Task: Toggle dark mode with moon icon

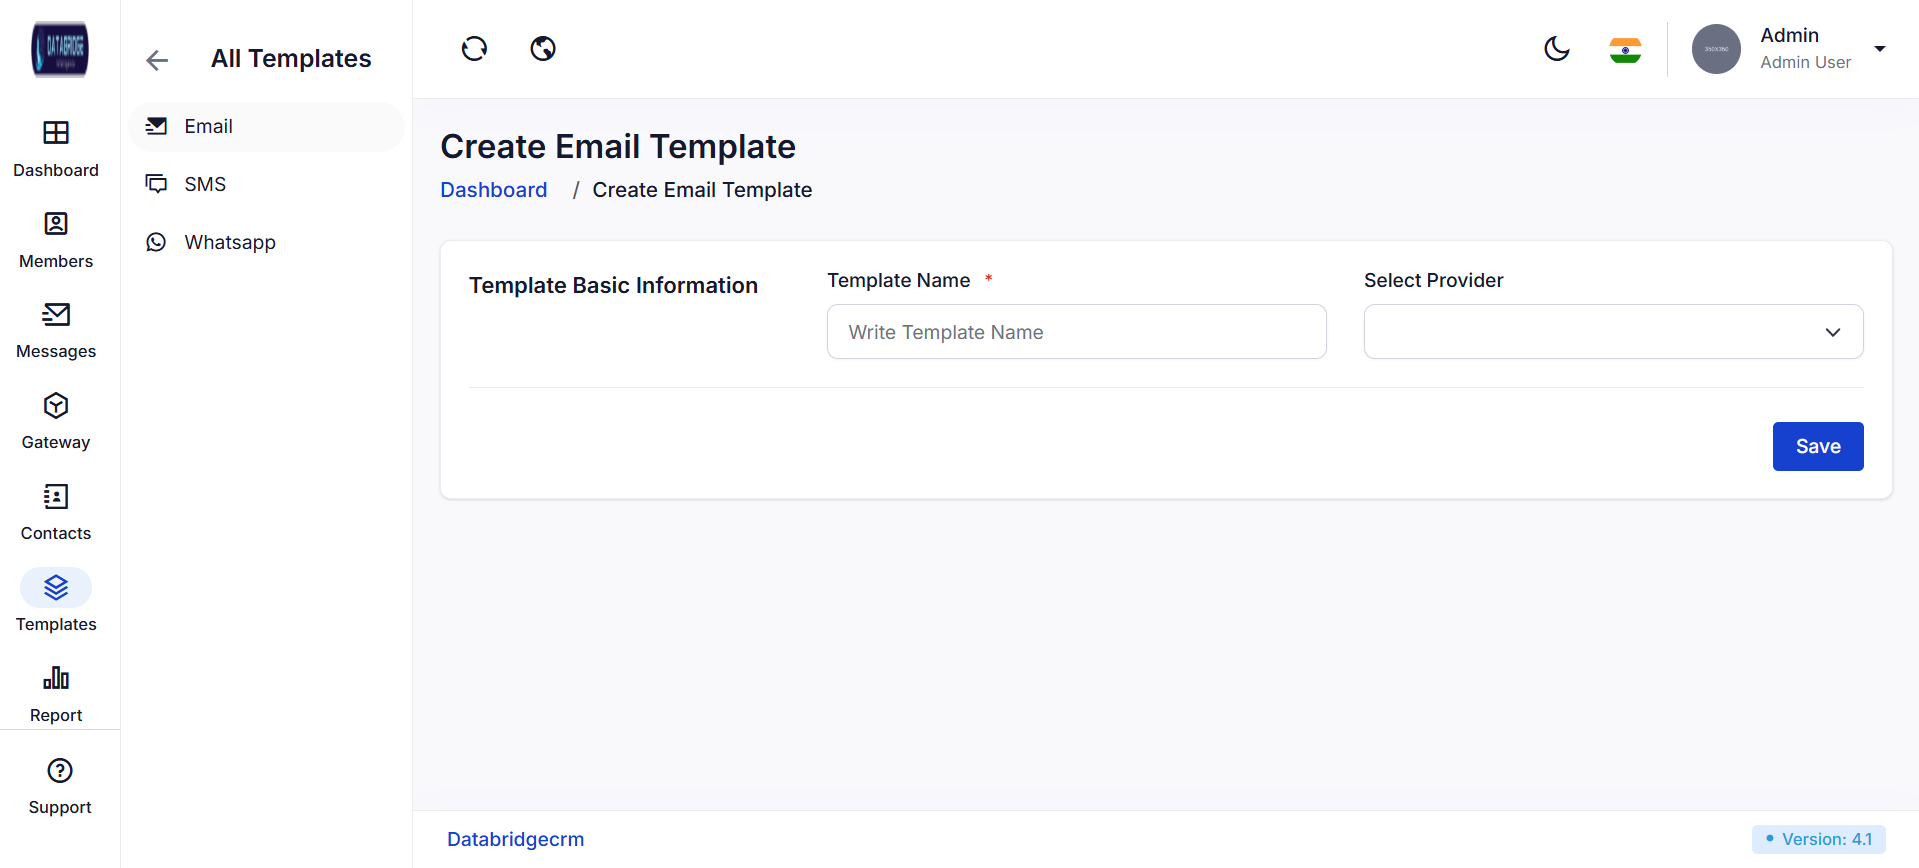Action: pyautogui.click(x=1556, y=48)
